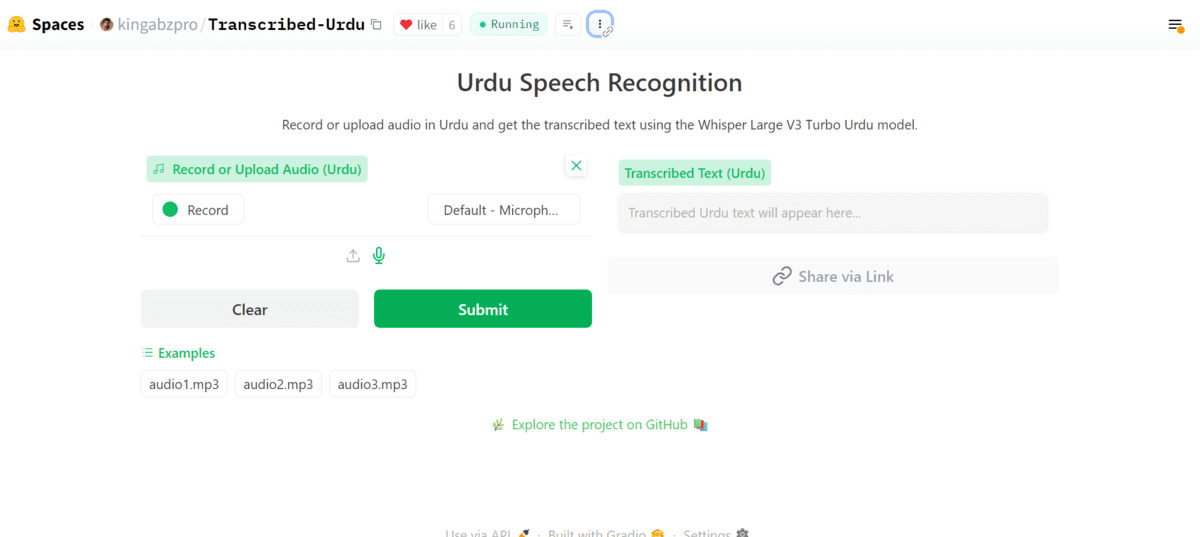Click the Clear button

(x=249, y=310)
